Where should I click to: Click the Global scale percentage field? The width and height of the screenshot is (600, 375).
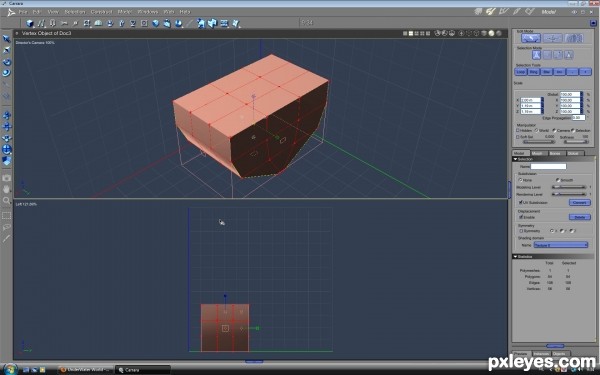click(570, 94)
